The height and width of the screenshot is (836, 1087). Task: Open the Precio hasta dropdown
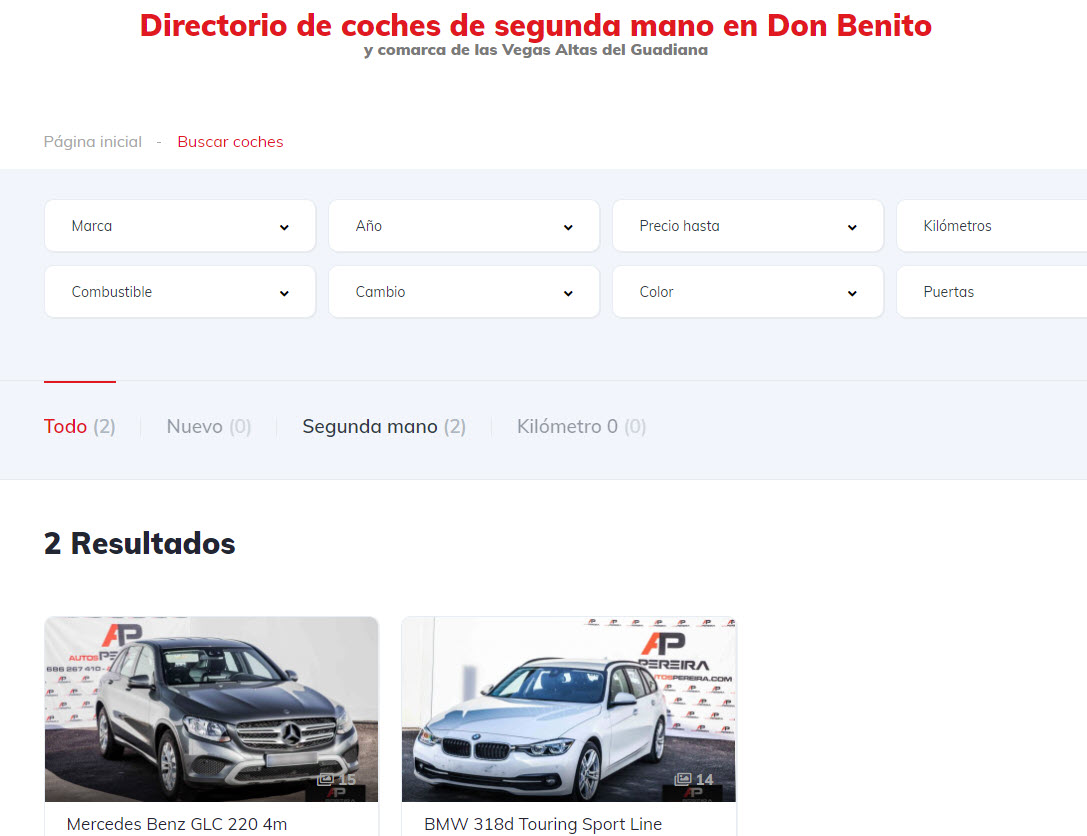pyautogui.click(x=748, y=226)
